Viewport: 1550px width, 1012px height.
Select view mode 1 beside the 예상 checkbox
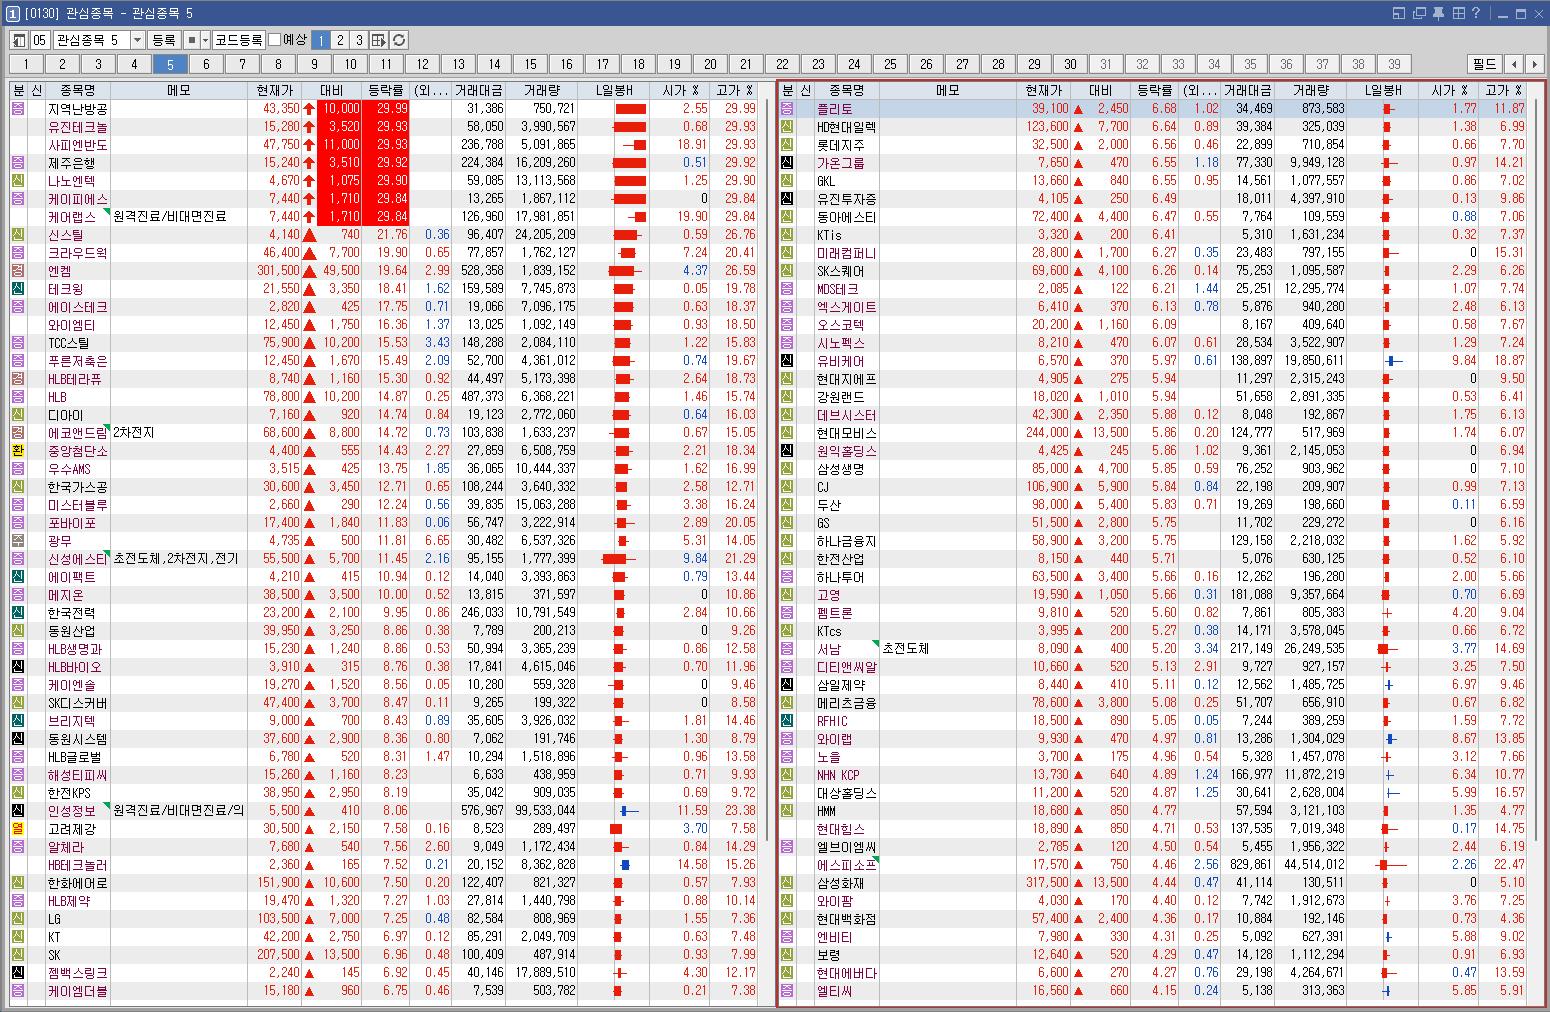click(321, 40)
